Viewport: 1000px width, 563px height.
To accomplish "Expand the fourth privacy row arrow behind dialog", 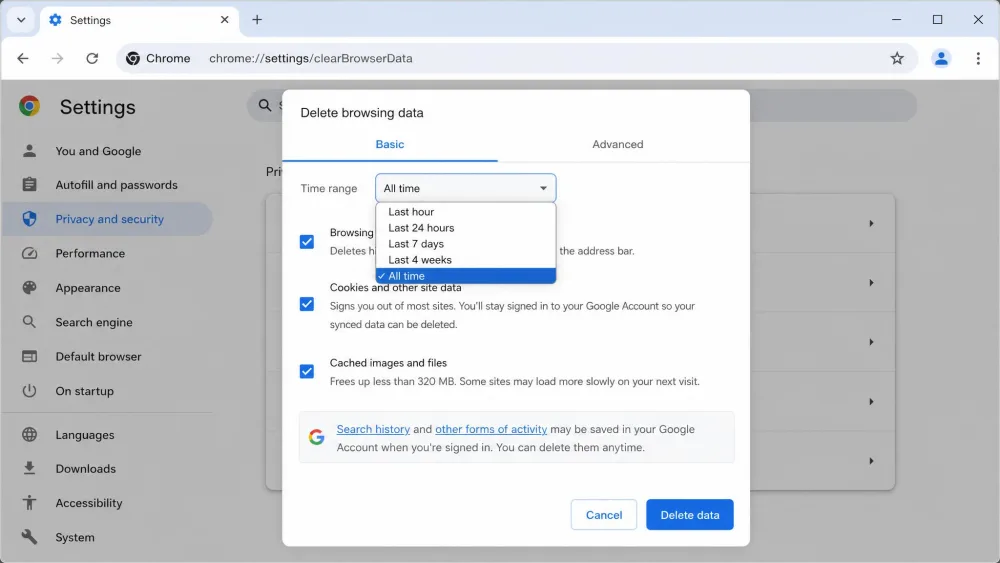I will [871, 402].
